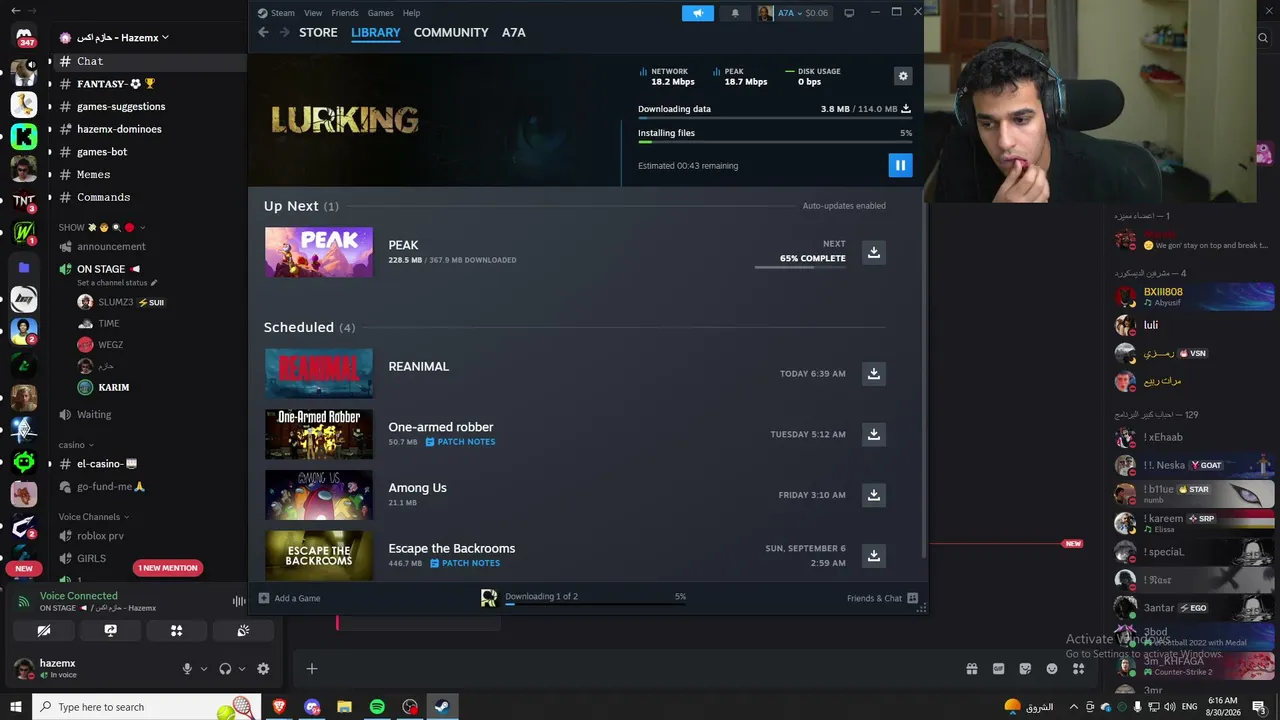Screen dimensions: 1280x720
Task: Collapse the casino category
Action: (x=76, y=445)
